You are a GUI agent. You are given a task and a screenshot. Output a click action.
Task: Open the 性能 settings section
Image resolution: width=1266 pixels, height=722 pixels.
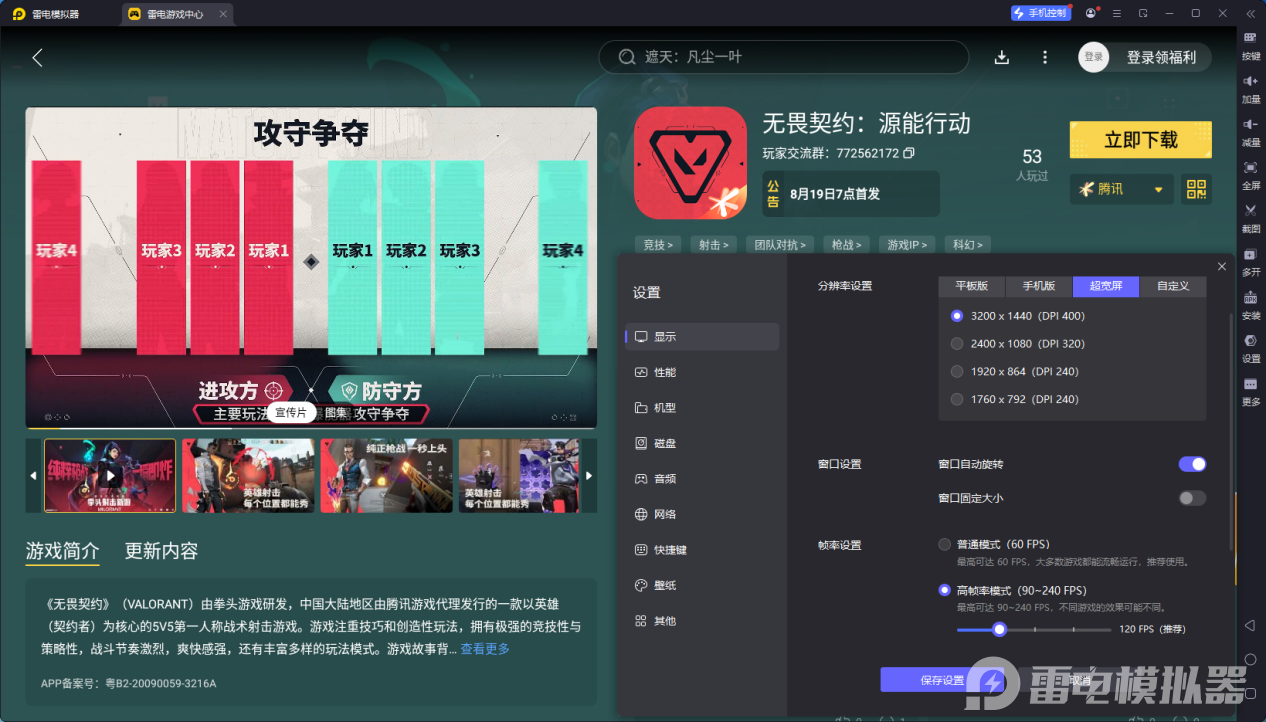click(x=665, y=372)
